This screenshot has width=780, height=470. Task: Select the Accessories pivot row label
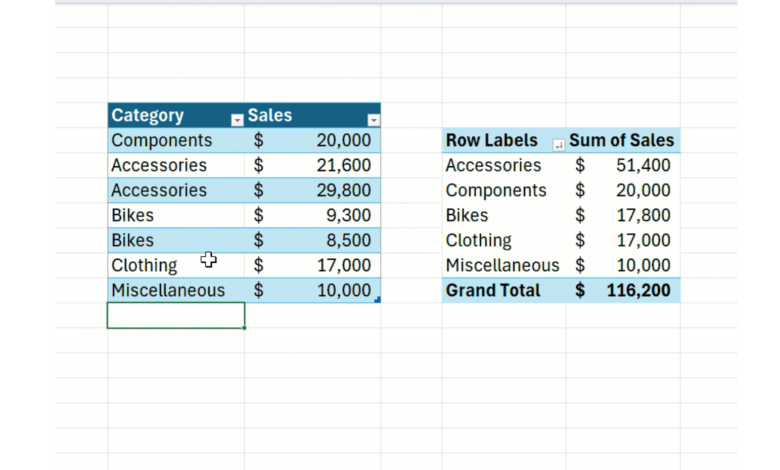tap(503, 165)
